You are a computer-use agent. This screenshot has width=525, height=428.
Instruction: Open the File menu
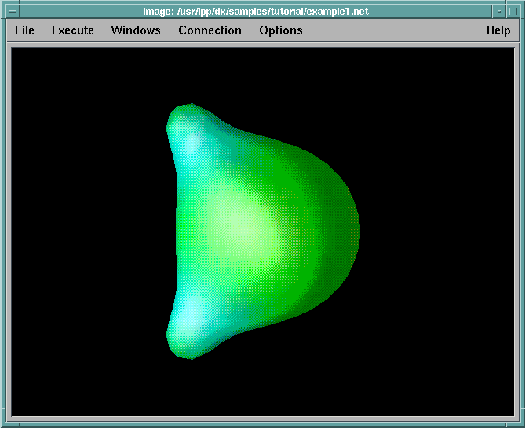(x=24, y=30)
